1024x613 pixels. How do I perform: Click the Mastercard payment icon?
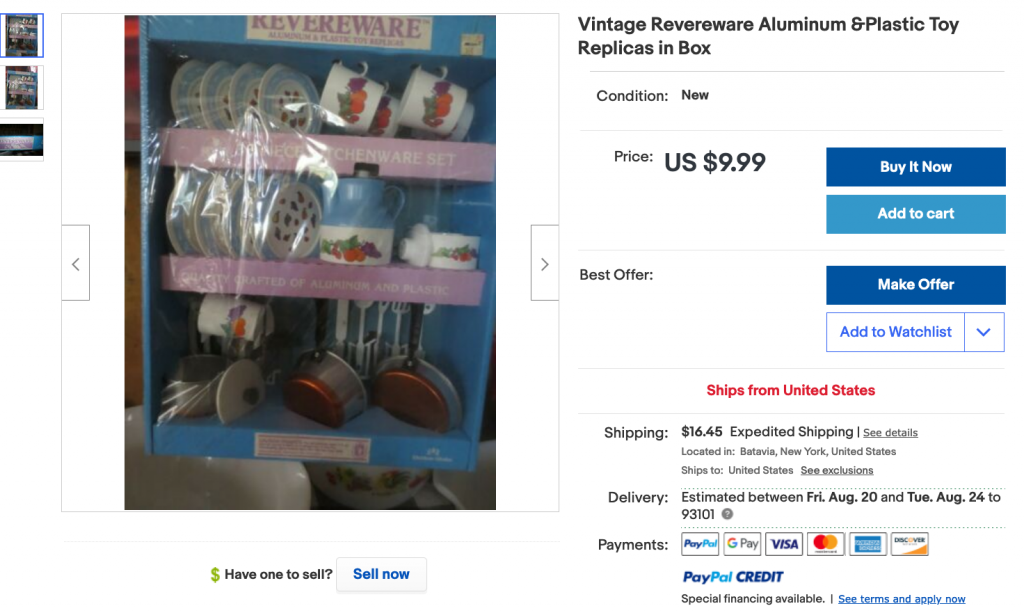coord(825,544)
